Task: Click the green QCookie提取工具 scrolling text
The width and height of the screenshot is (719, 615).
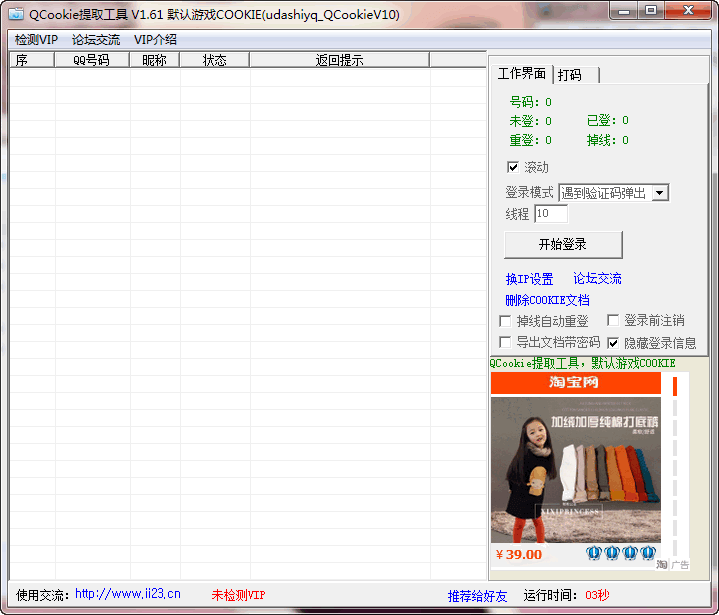Action: (582, 364)
